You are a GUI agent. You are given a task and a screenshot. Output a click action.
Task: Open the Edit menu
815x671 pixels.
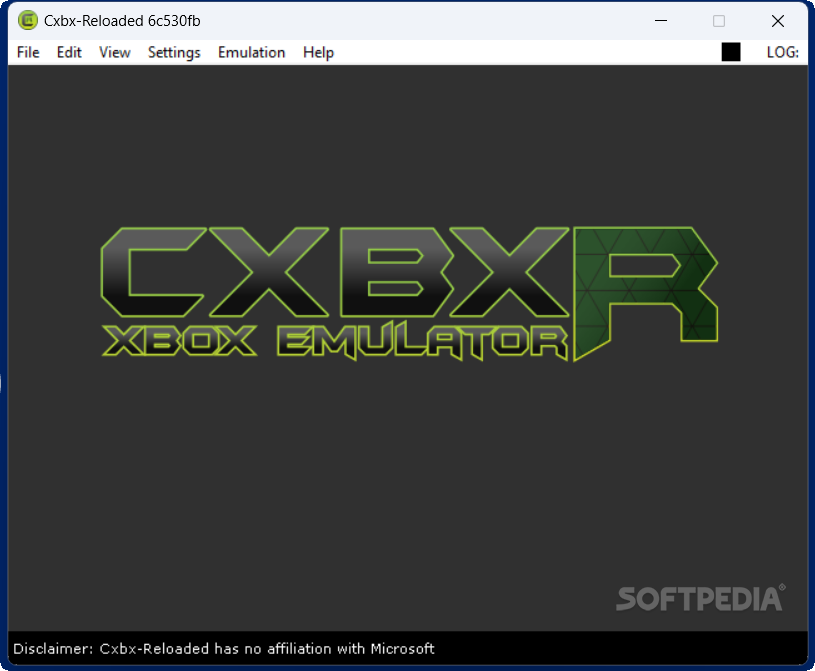tap(69, 52)
